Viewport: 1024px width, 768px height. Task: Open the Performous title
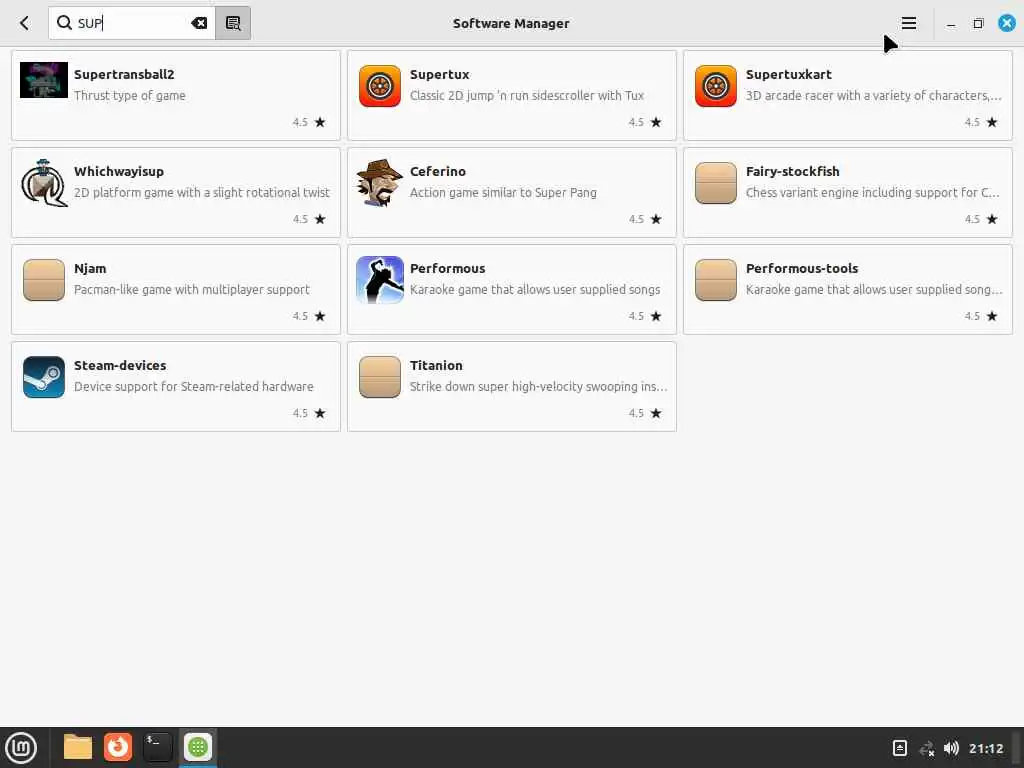point(447,268)
